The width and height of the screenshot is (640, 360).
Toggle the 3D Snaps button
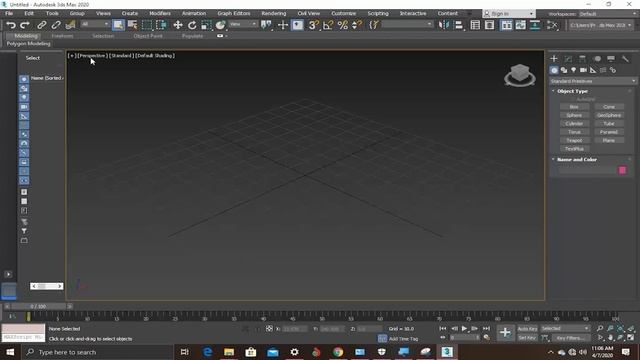pyautogui.click(x=313, y=25)
